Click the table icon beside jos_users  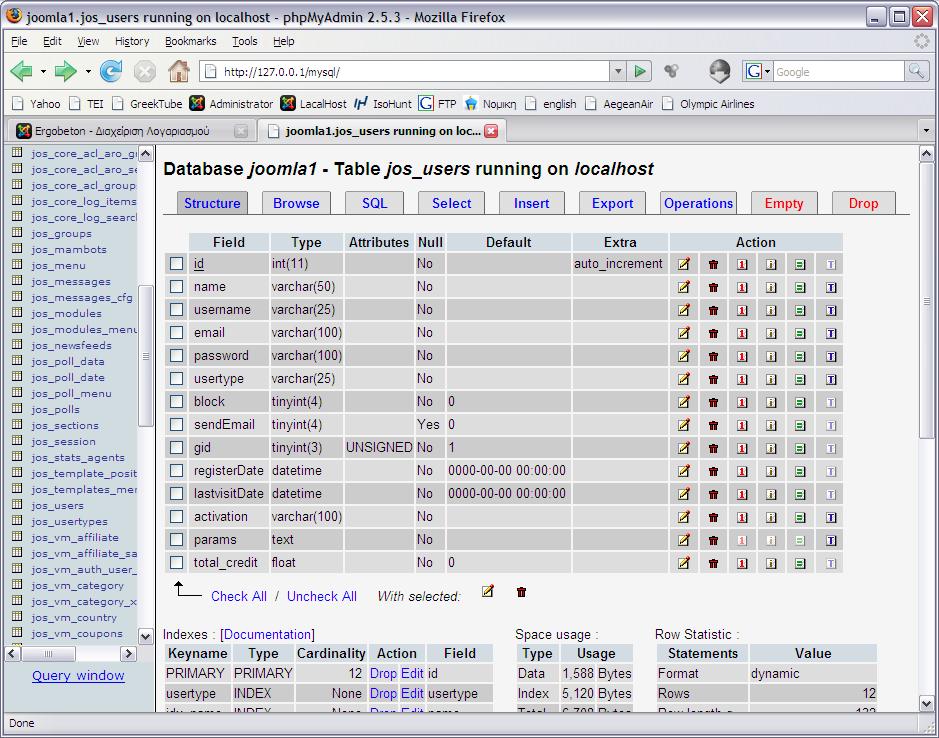[17, 505]
